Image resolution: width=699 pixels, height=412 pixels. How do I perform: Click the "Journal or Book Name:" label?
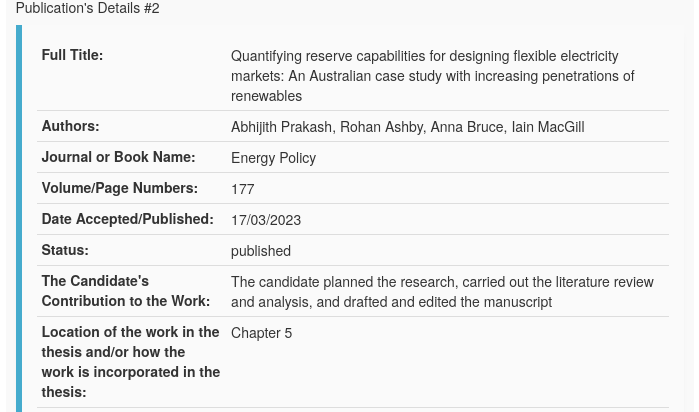[118, 158]
